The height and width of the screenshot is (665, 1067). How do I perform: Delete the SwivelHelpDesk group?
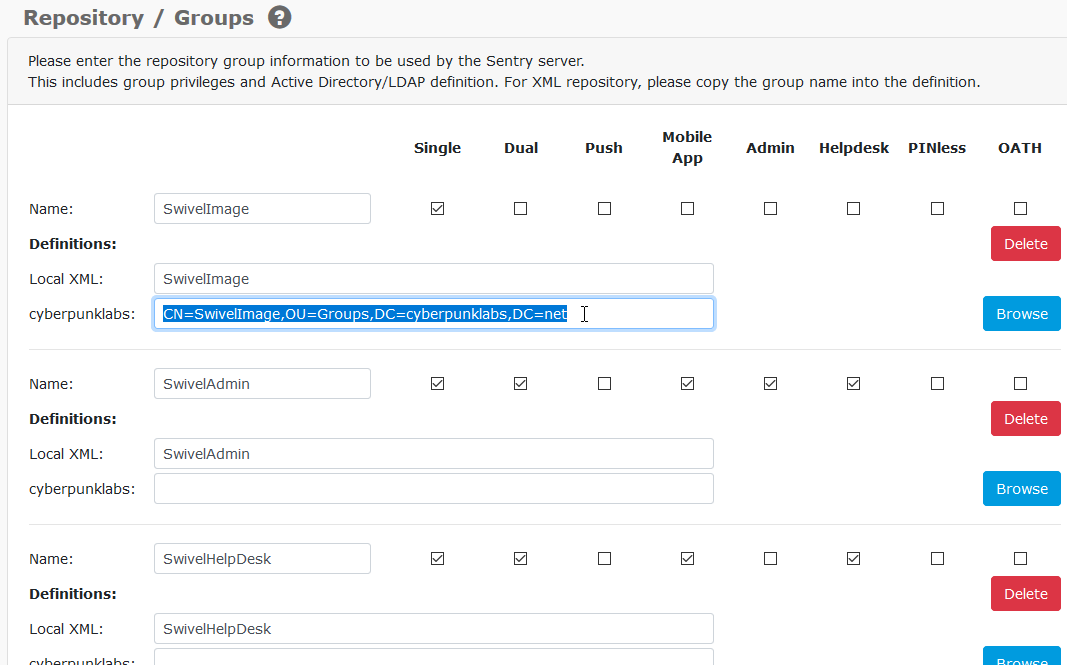[x=1025, y=594]
